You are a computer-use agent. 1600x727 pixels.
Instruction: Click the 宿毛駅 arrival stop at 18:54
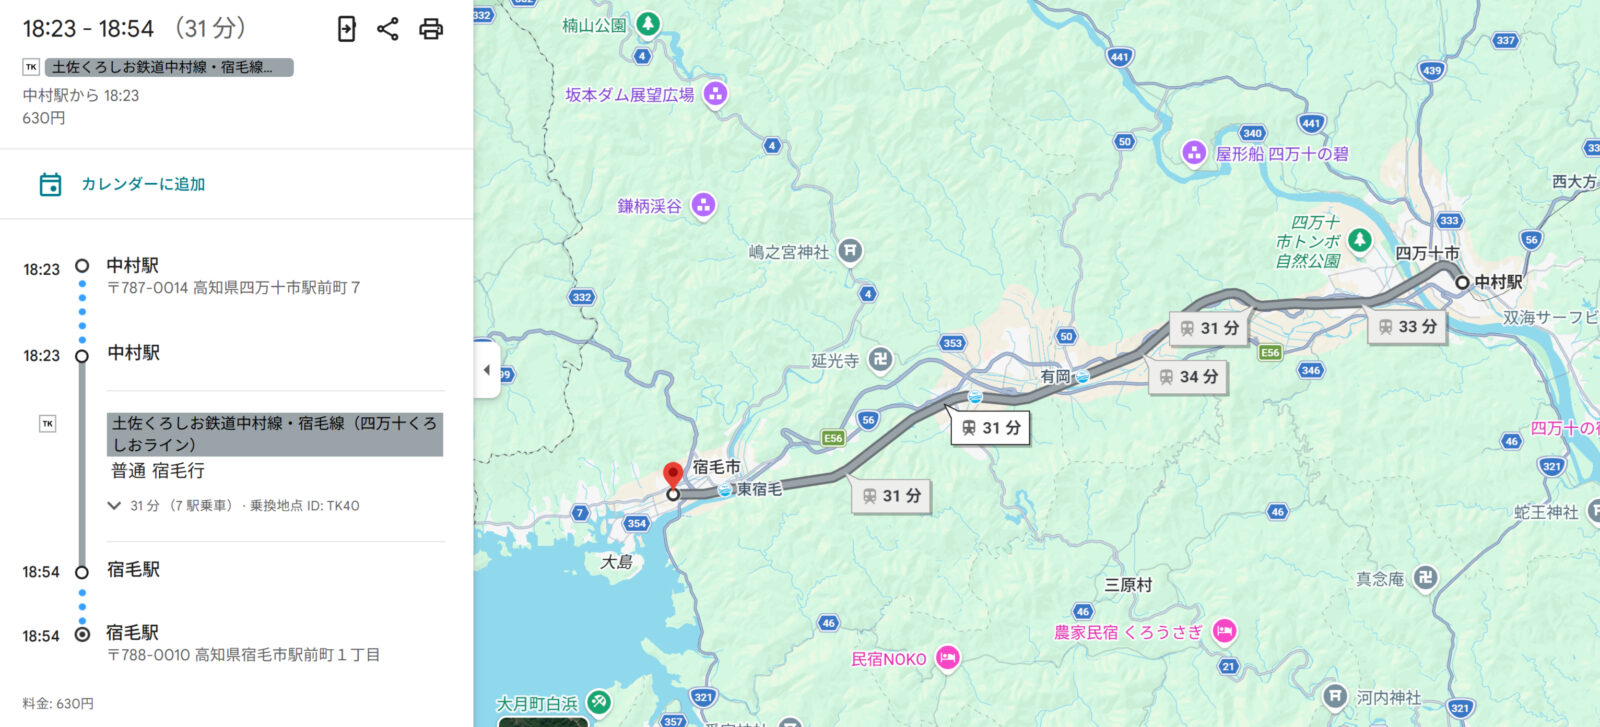tap(133, 570)
